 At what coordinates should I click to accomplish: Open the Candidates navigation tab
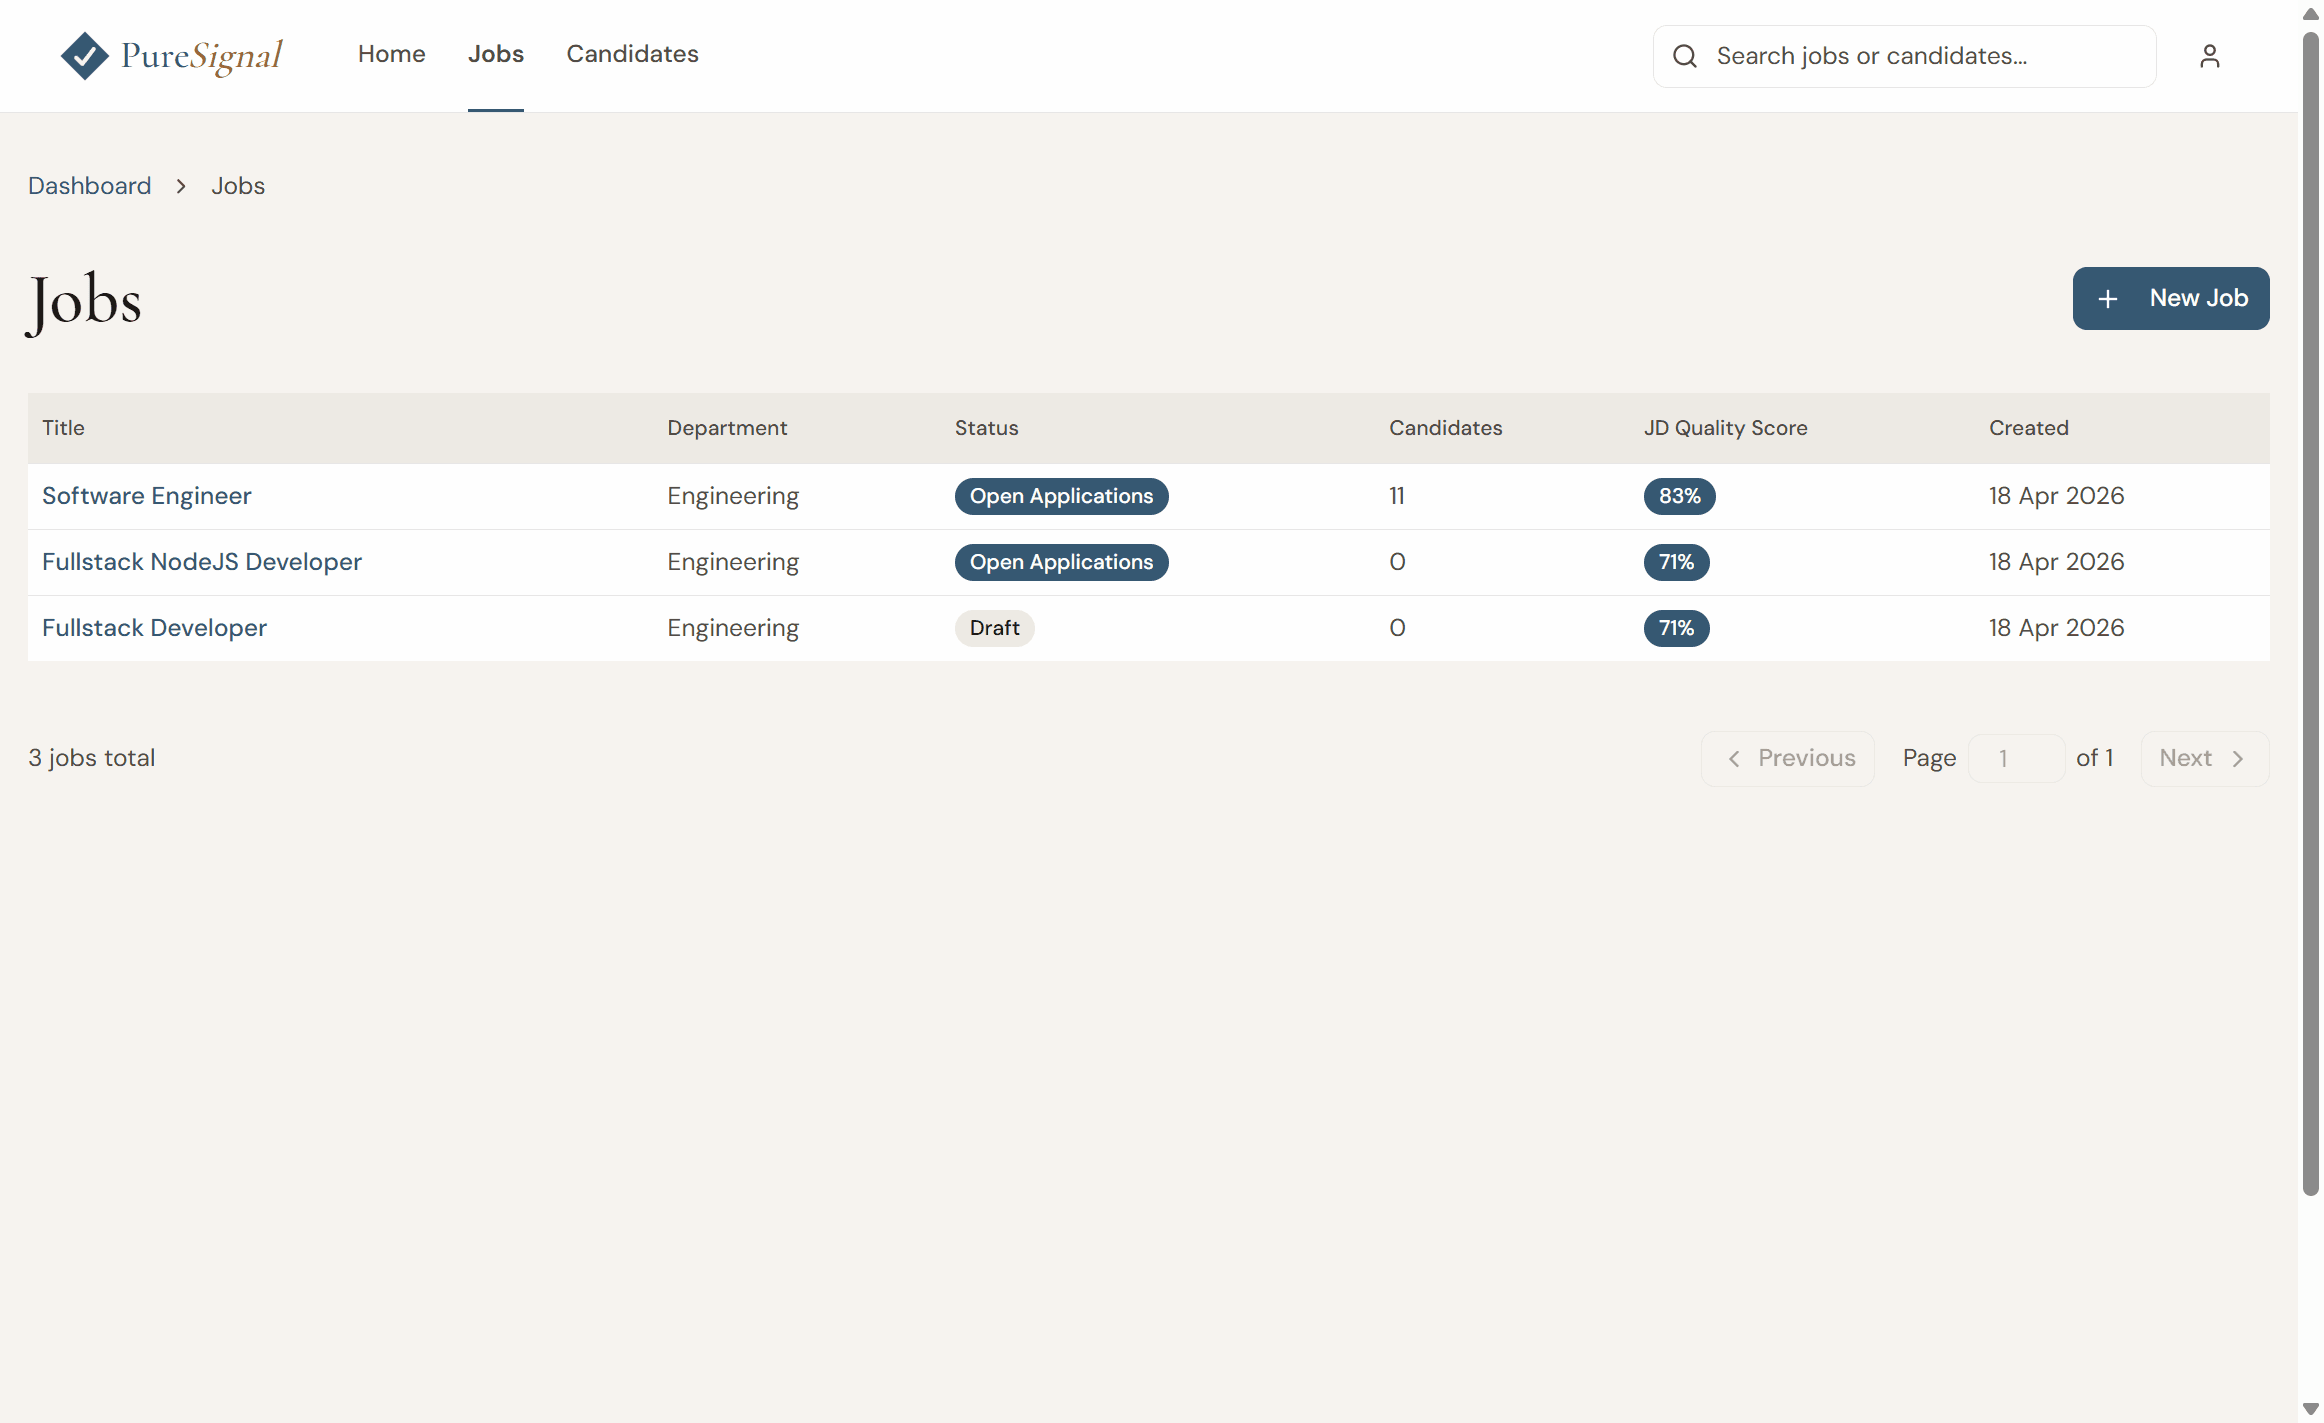click(632, 54)
